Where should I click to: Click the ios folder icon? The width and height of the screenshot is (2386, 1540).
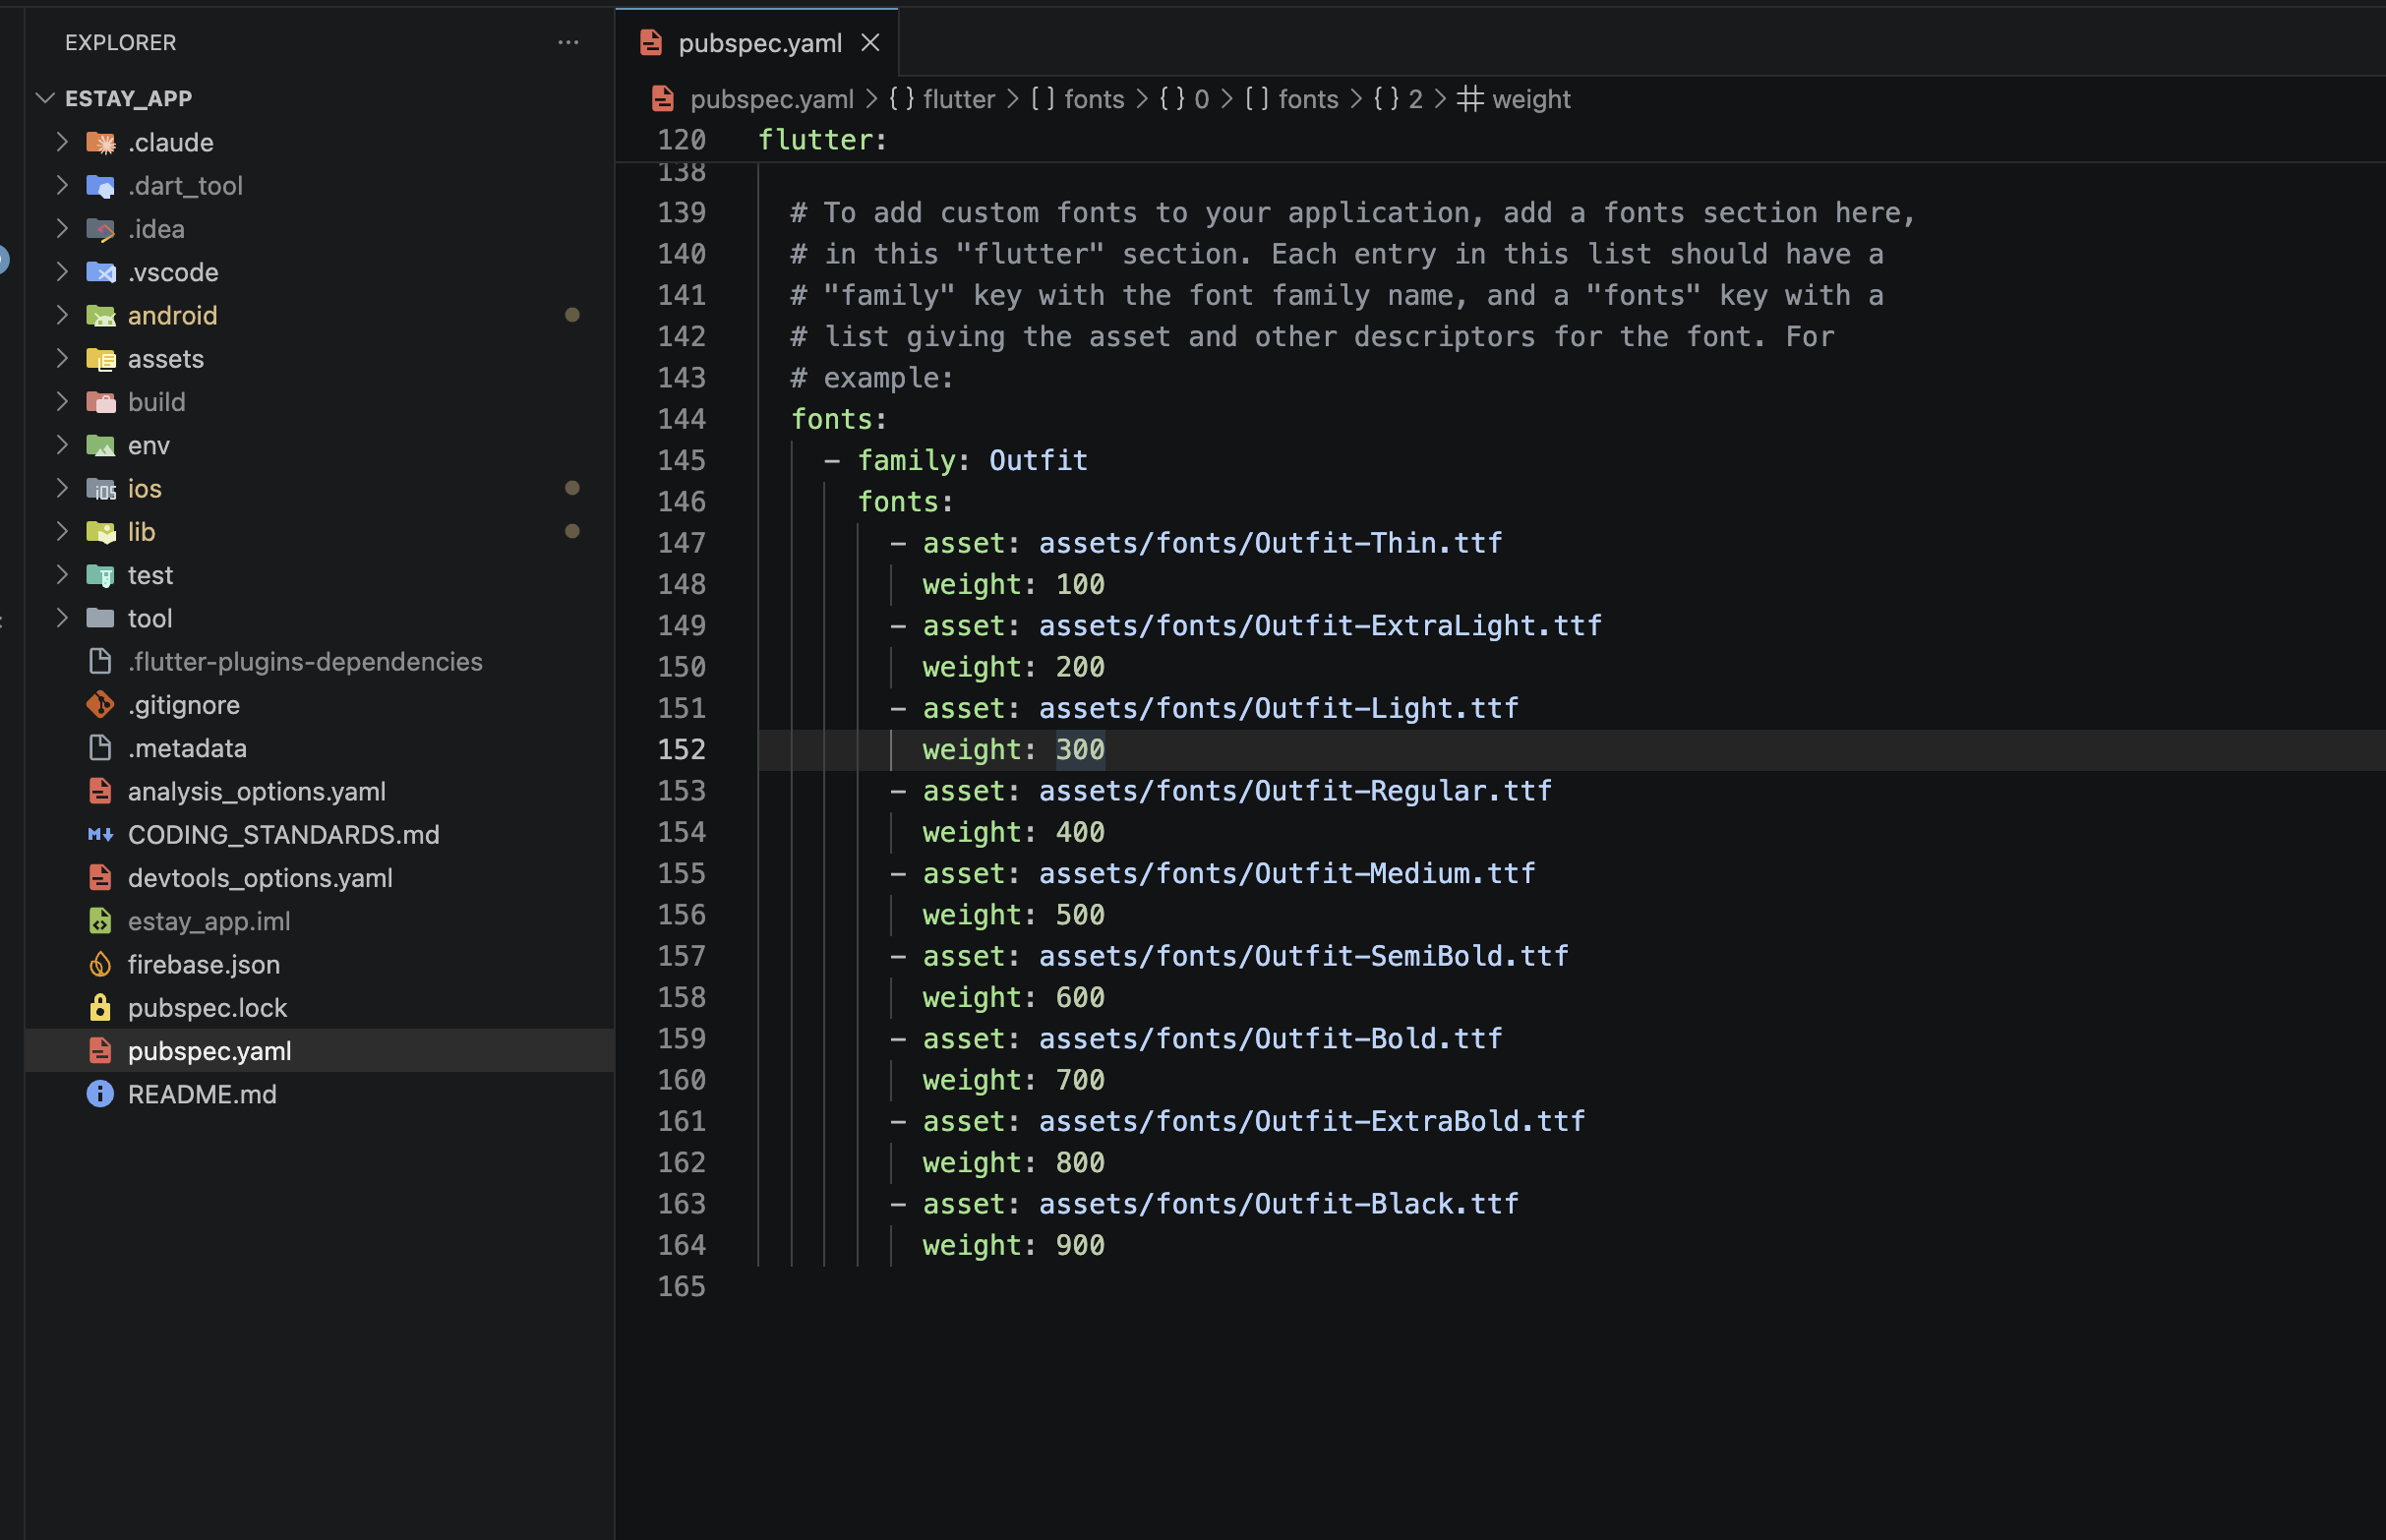(100, 489)
